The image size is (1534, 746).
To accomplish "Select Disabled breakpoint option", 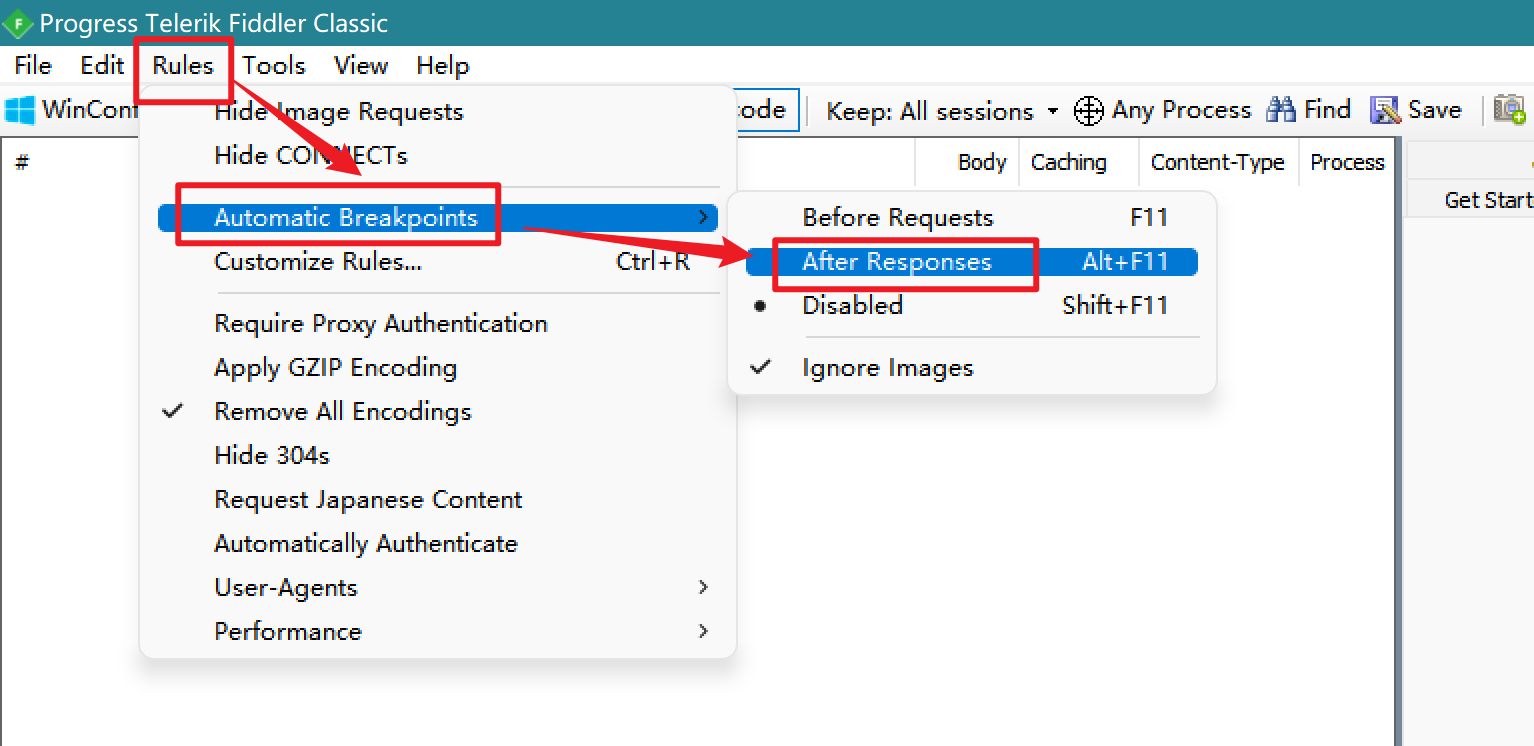I will tap(972, 305).
